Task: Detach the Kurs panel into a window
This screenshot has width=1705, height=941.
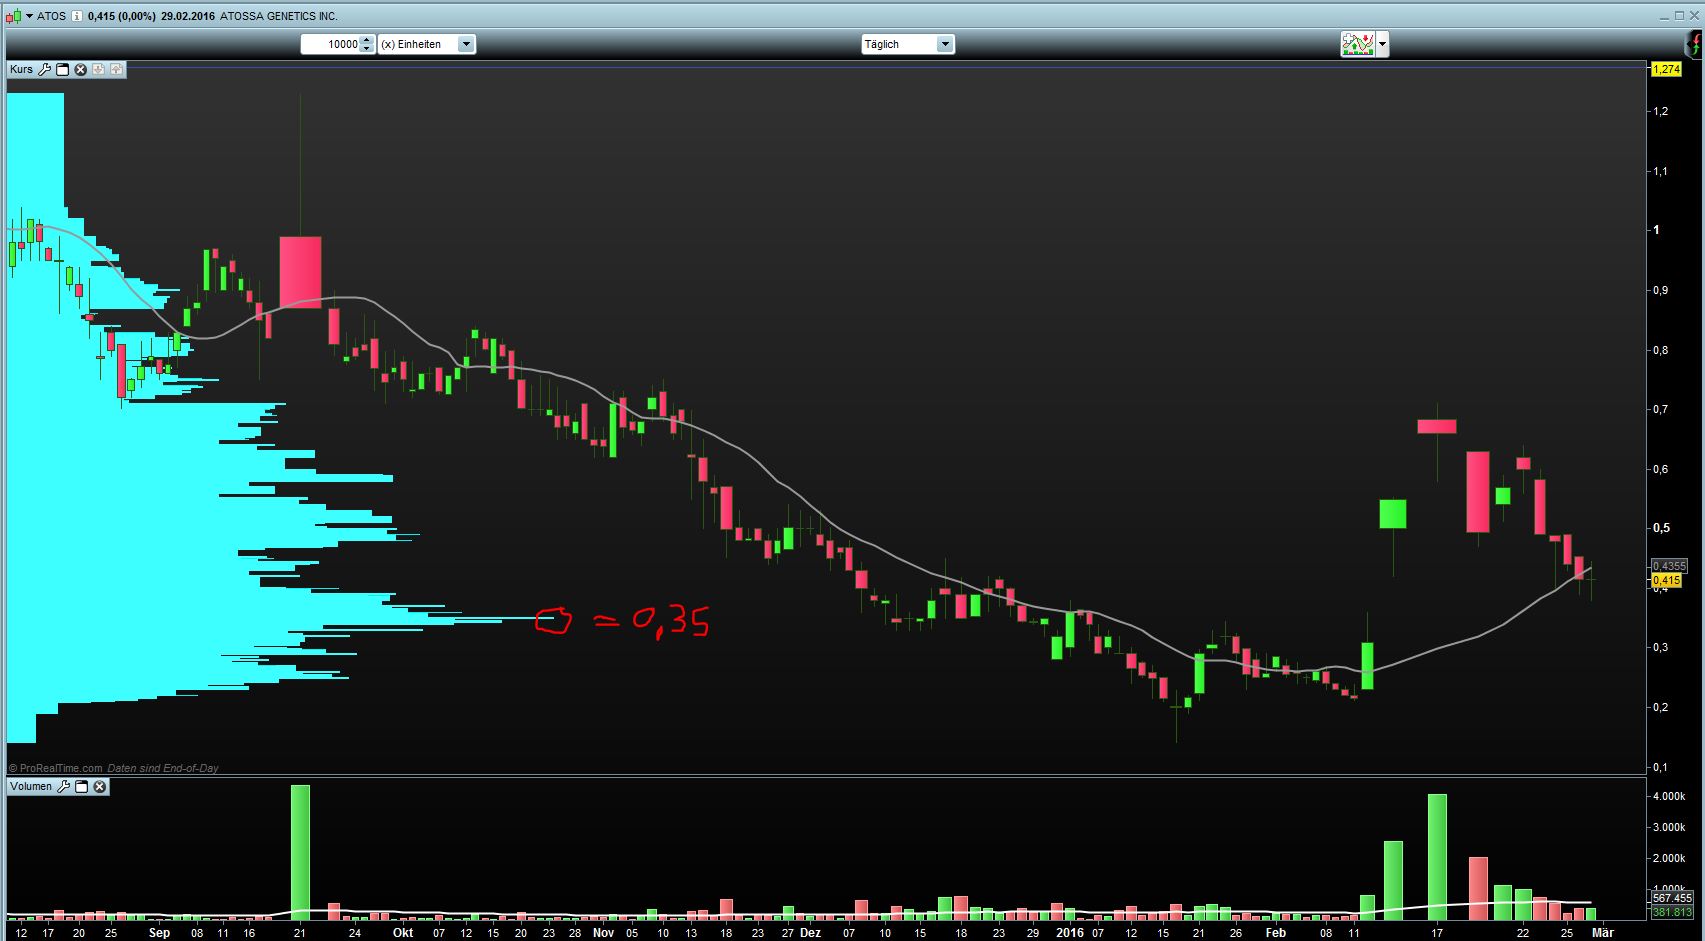Action: point(62,70)
